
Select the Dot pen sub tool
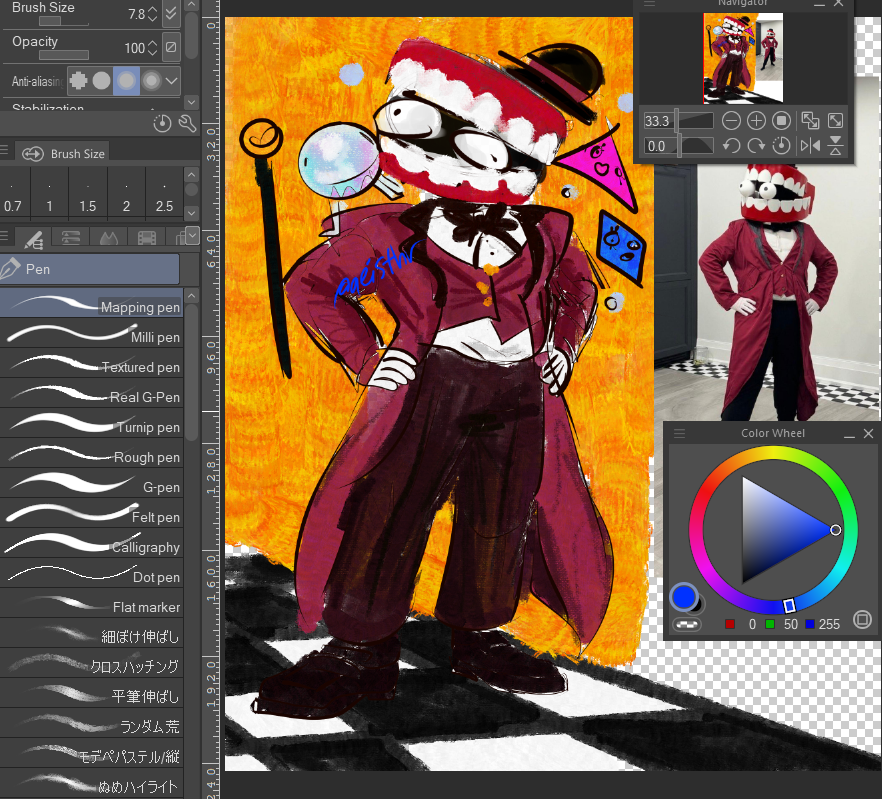92,573
